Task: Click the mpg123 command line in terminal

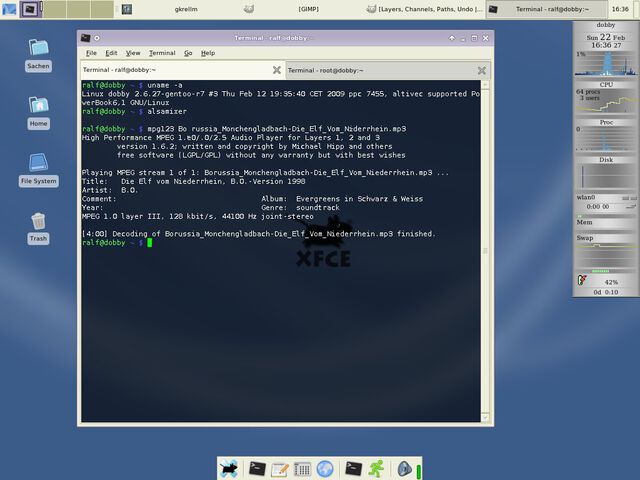Action: pos(244,129)
